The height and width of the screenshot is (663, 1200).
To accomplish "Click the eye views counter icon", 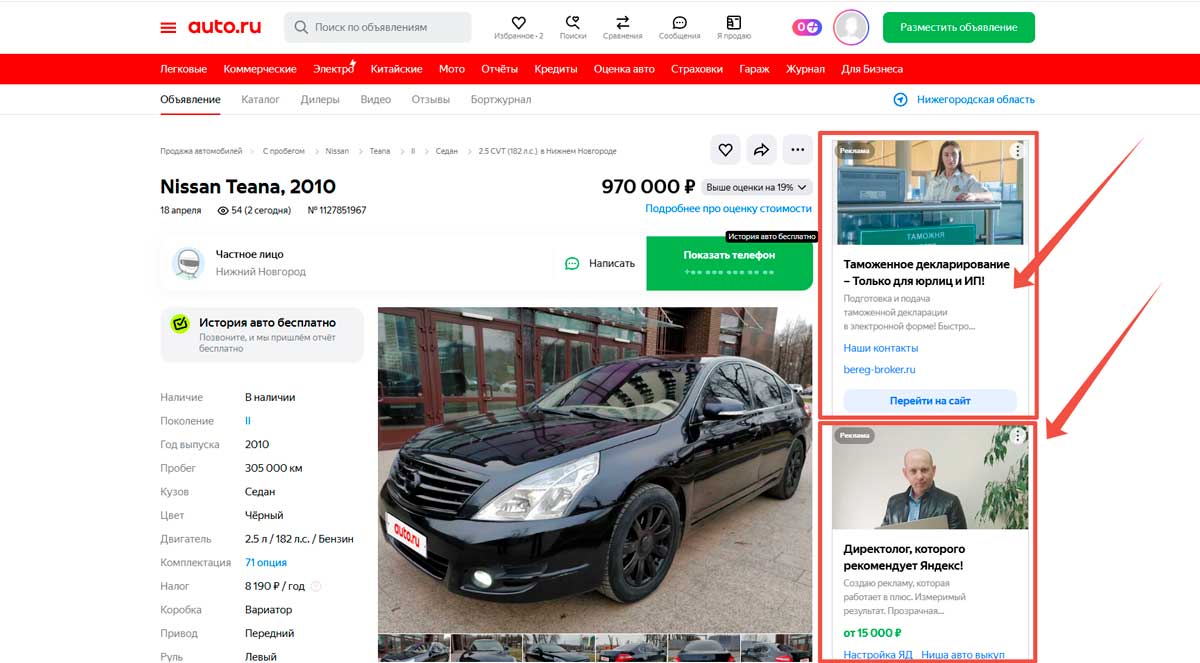I will point(223,211).
